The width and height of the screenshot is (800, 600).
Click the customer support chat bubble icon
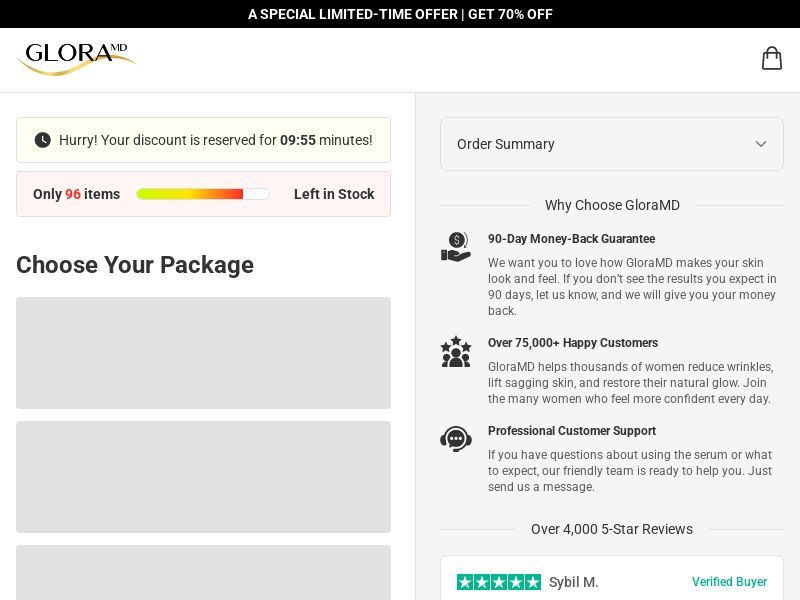click(x=456, y=439)
